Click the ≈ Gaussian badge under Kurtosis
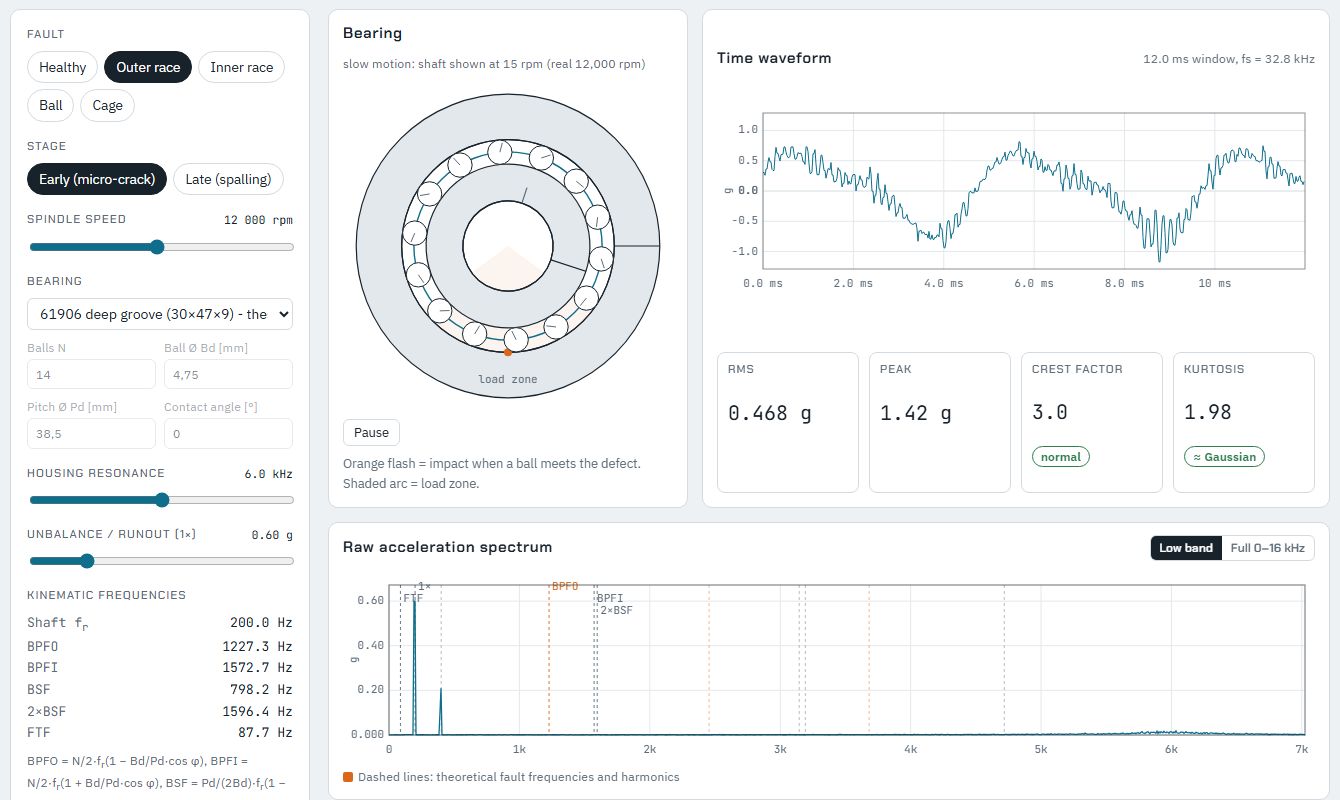The image size is (1340, 800). click(x=1225, y=457)
